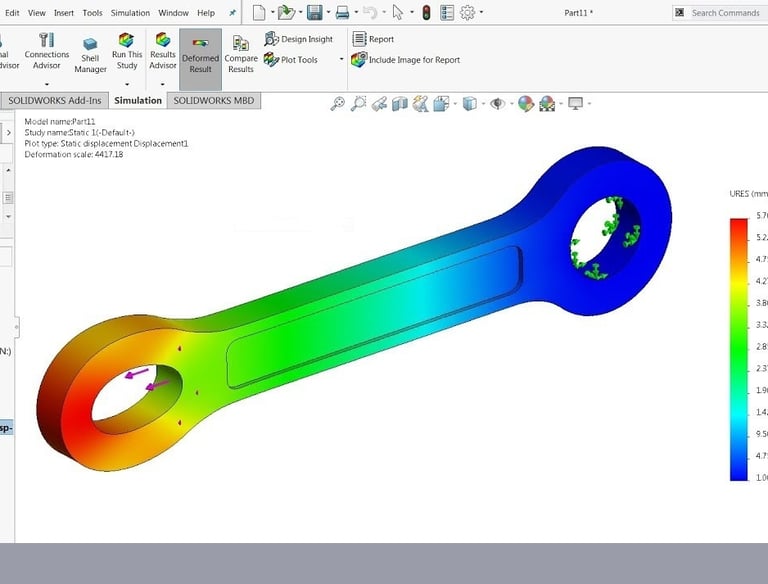Click the URES displacement color legend bar
The height and width of the screenshot is (584, 768).
(x=739, y=349)
